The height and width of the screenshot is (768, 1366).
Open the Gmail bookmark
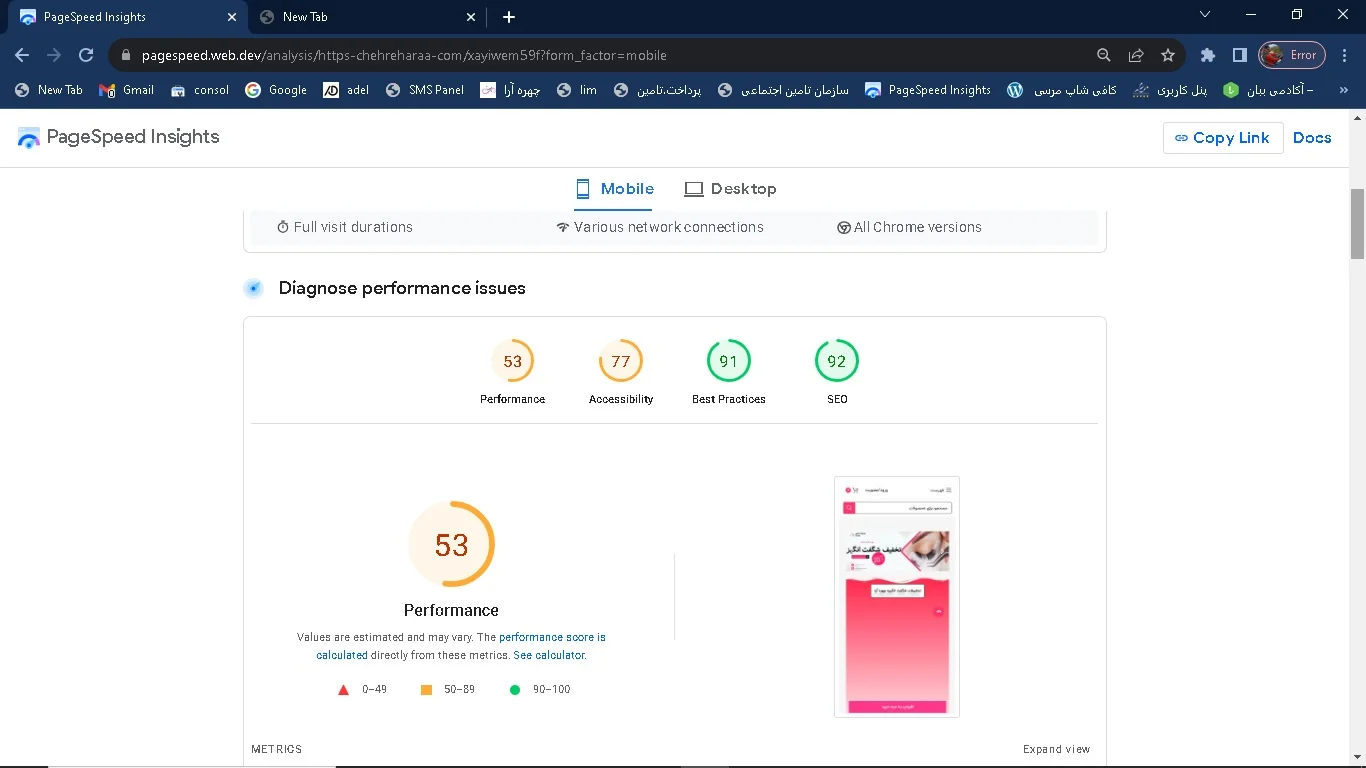127,90
